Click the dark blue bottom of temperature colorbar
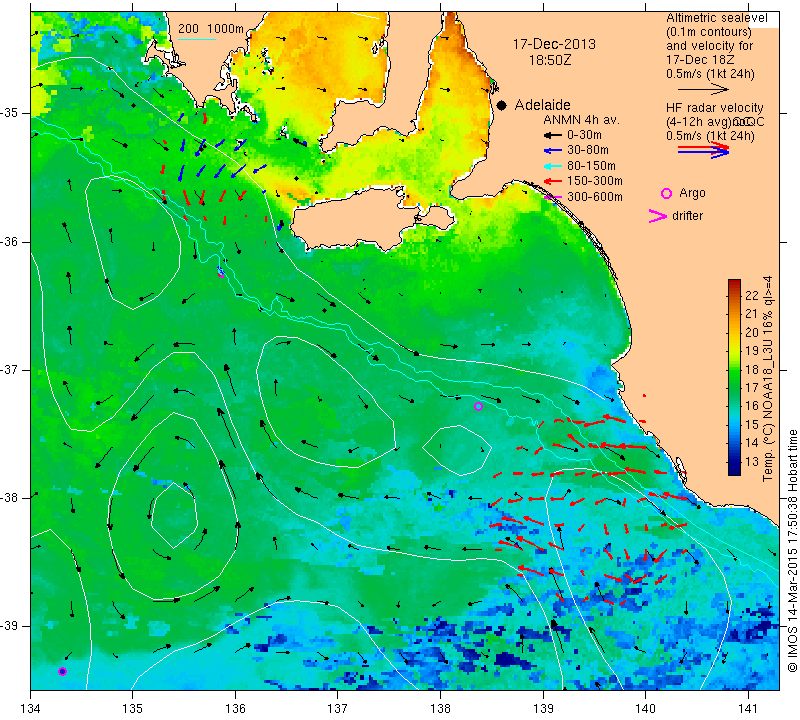The width and height of the screenshot is (800, 720). click(734, 470)
